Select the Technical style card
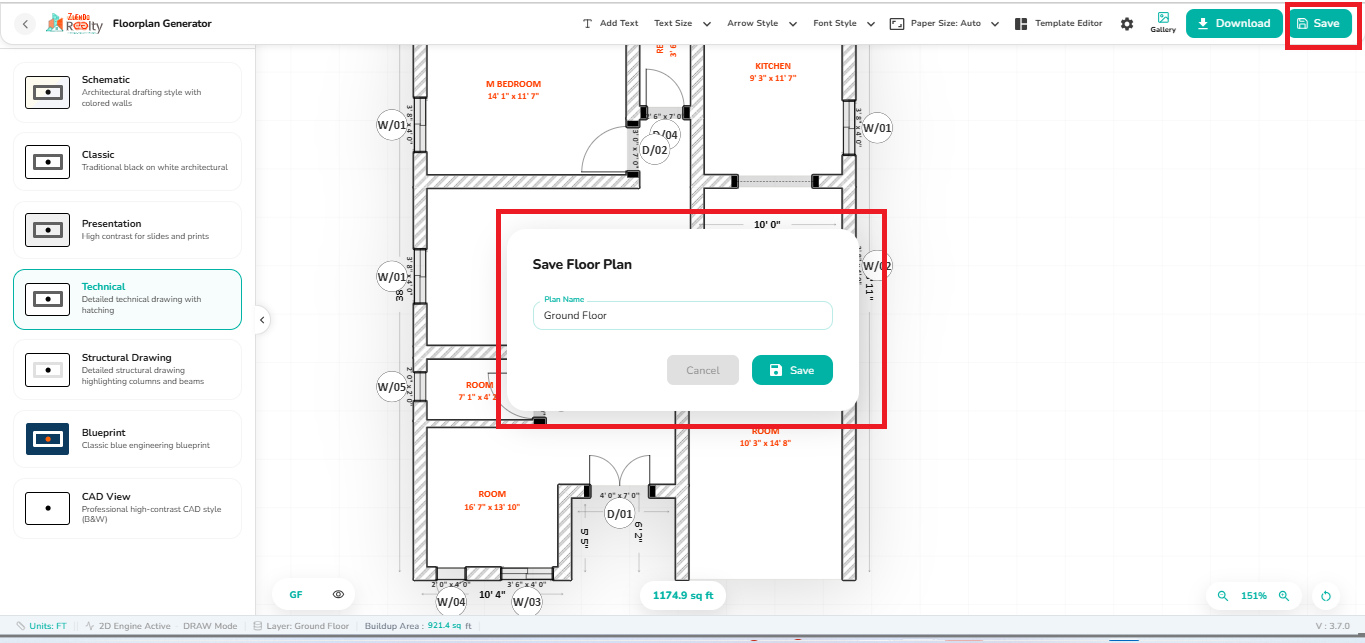 click(x=127, y=299)
